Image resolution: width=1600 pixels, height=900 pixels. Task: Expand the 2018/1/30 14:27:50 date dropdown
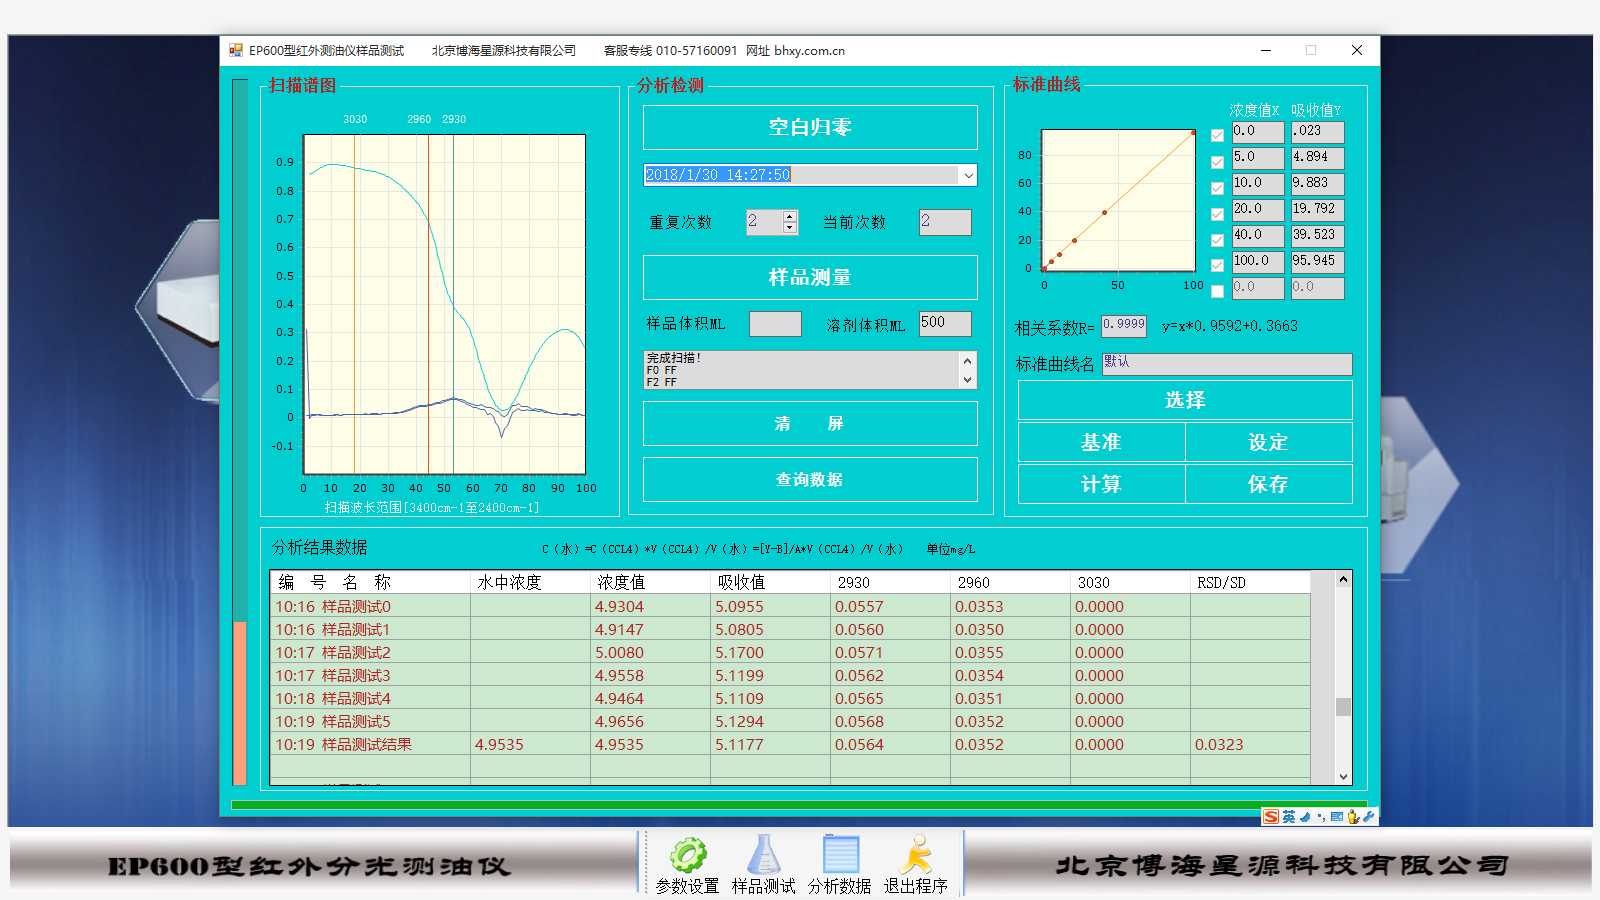(968, 175)
